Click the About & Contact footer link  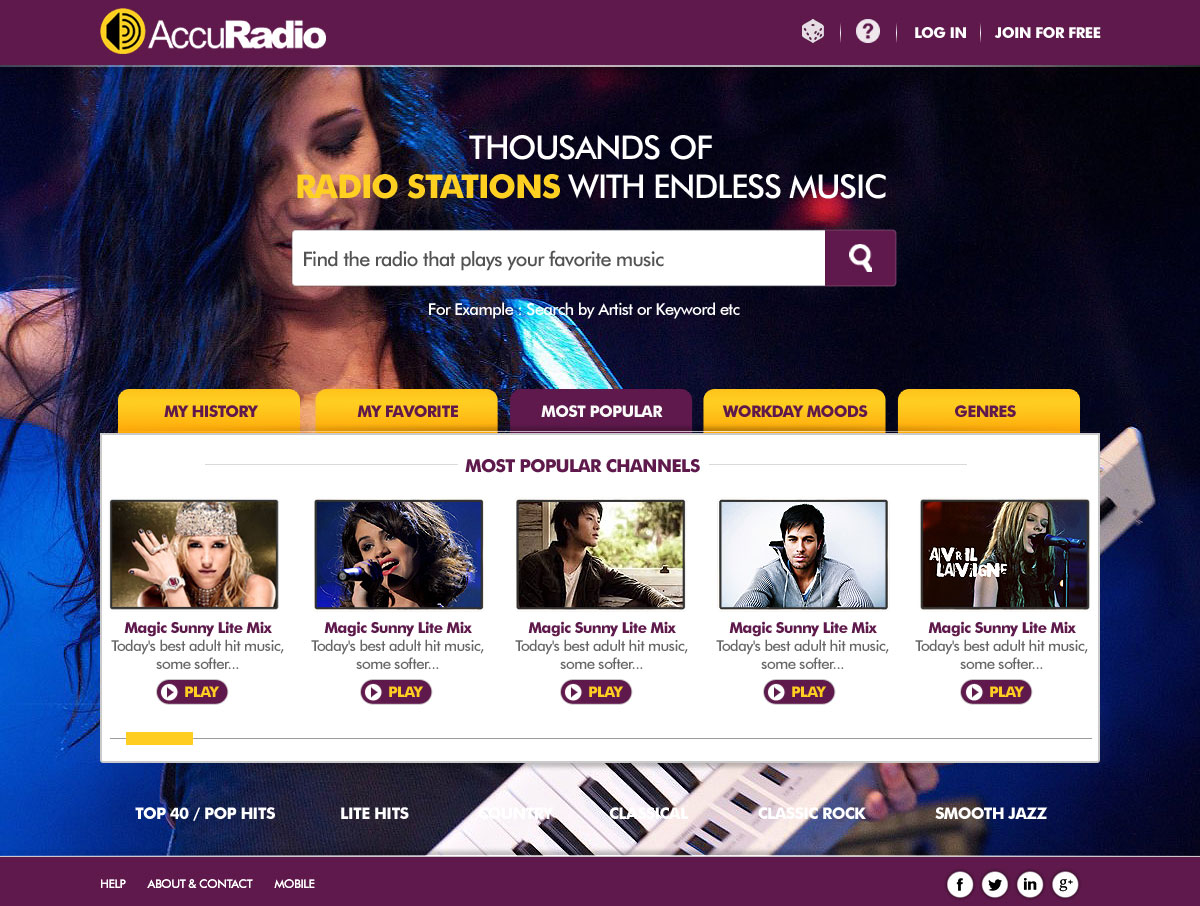pos(200,884)
